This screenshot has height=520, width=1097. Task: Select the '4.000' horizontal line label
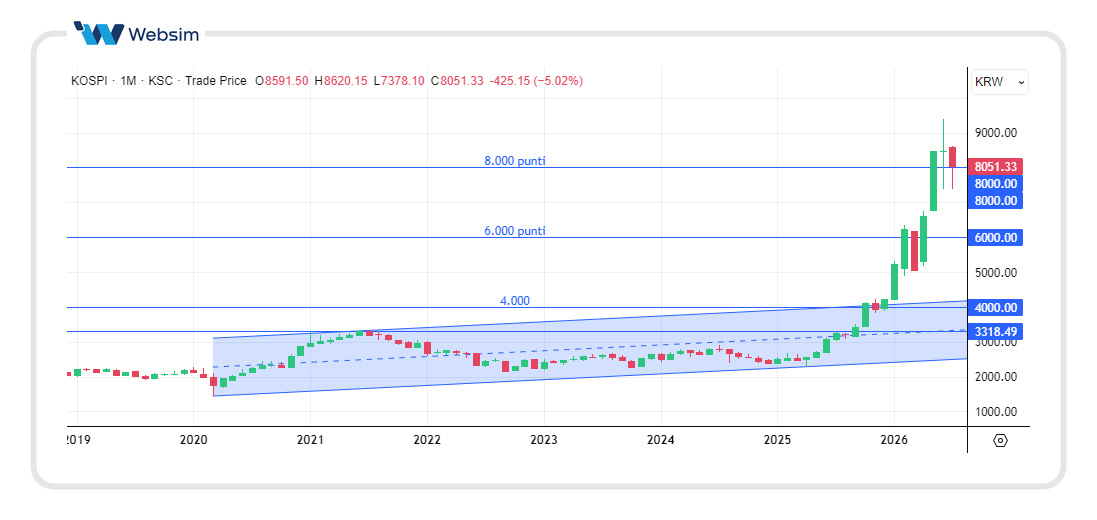[x=515, y=301]
